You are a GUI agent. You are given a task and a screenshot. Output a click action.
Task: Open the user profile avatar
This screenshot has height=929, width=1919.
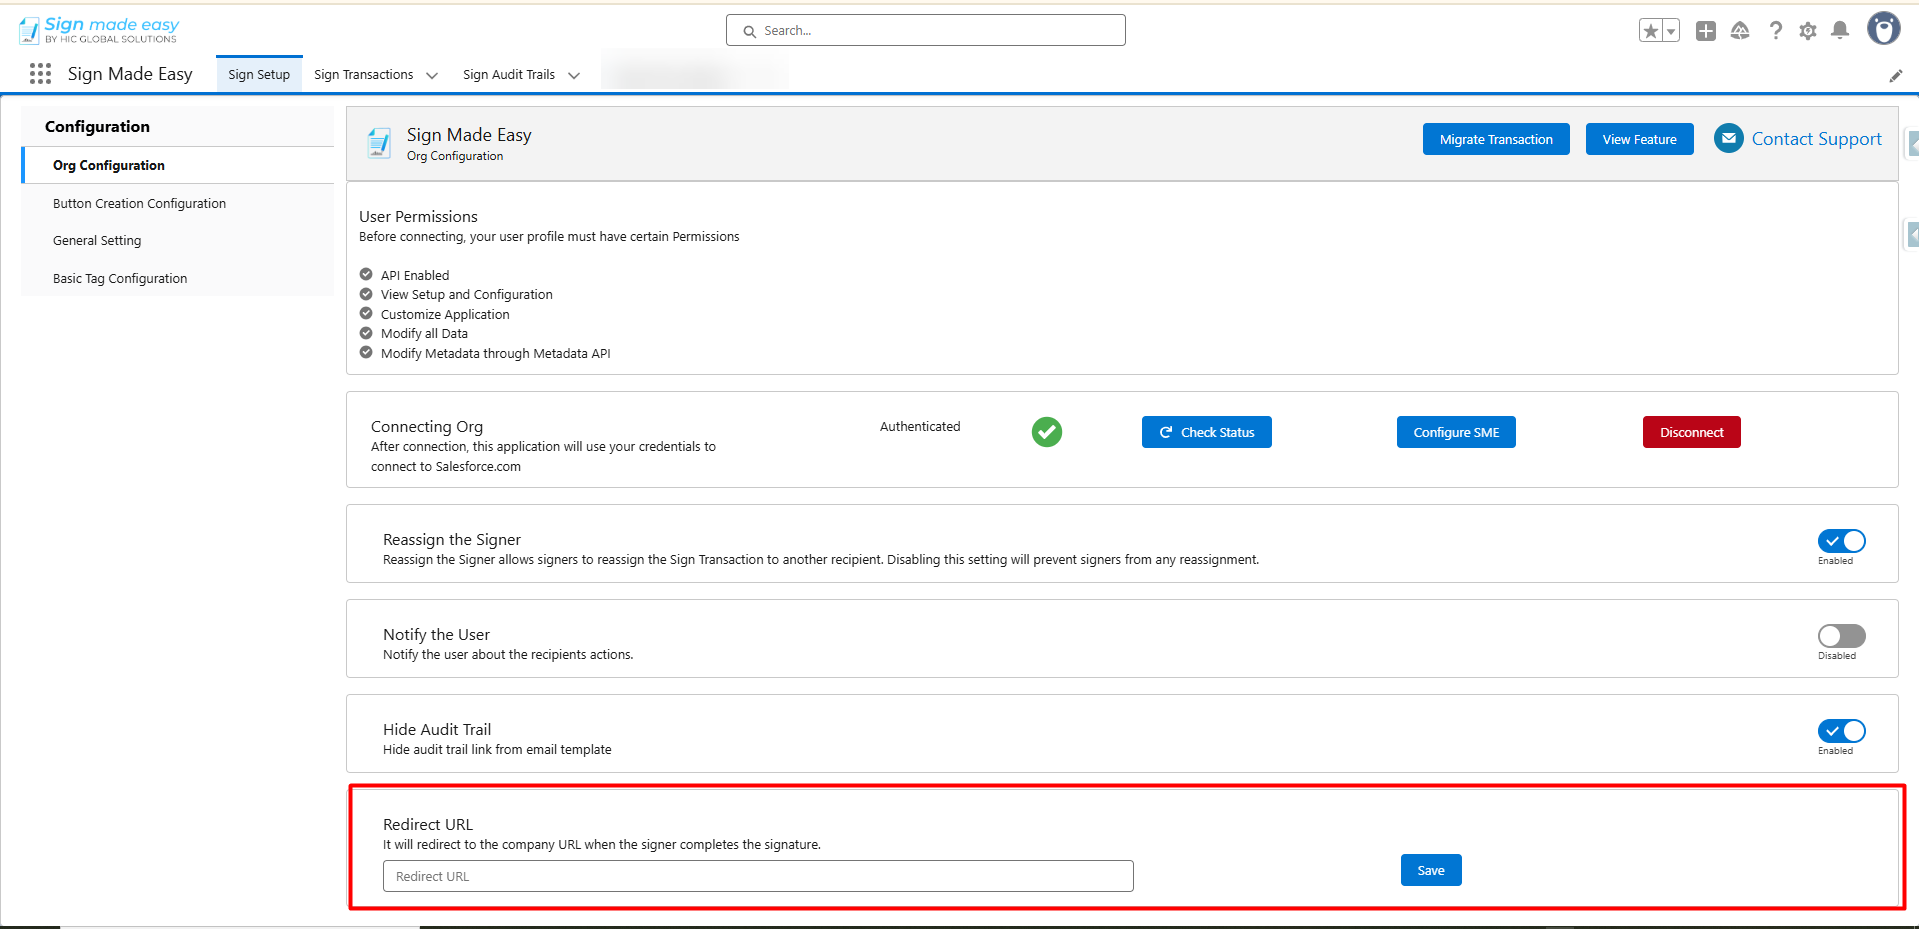(x=1883, y=29)
